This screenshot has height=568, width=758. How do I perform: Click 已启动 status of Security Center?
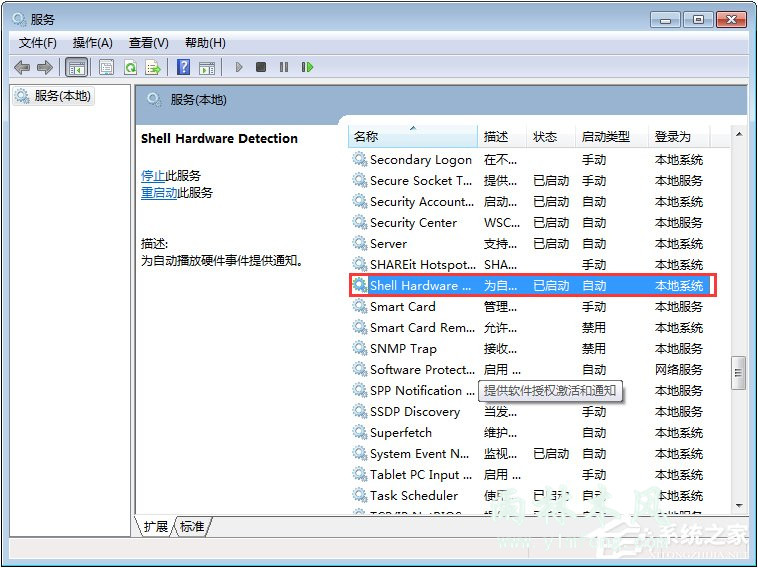tap(551, 223)
